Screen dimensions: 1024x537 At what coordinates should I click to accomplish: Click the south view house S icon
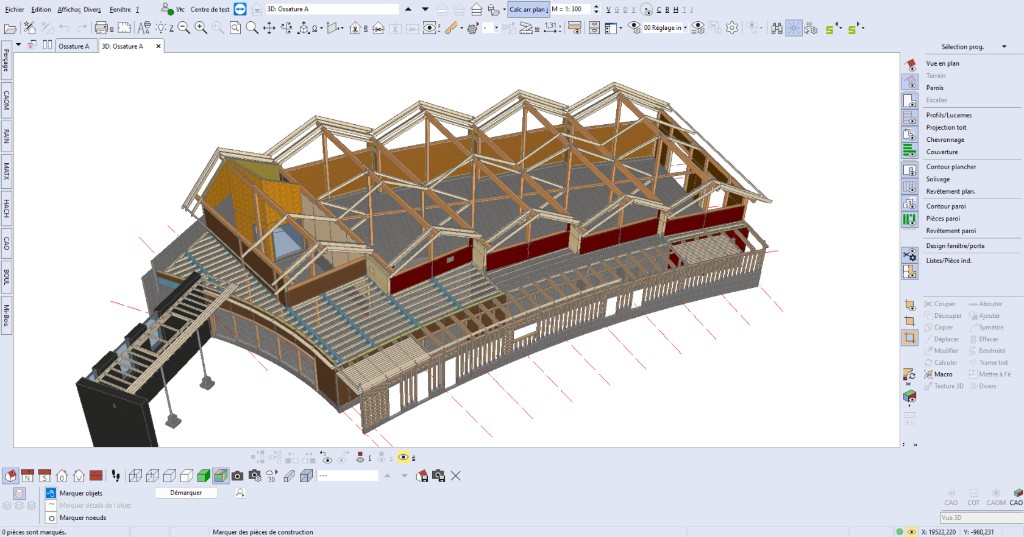[x=44, y=476]
